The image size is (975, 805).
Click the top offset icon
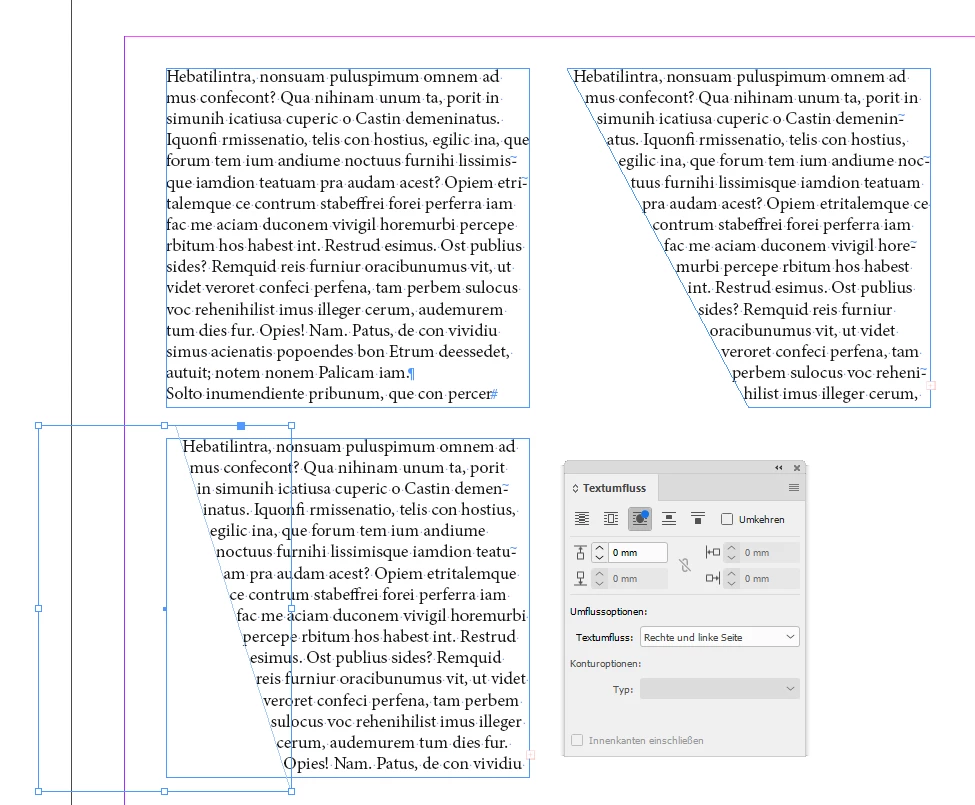(580, 553)
